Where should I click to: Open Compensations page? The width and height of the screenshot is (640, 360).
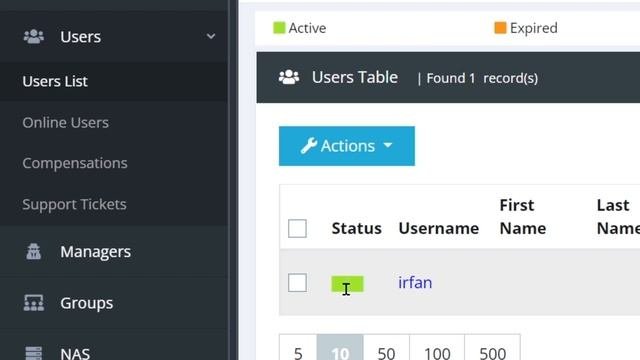pyautogui.click(x=75, y=163)
